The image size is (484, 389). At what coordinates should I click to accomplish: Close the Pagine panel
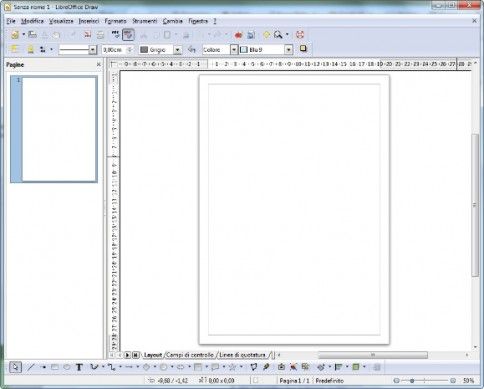click(x=99, y=64)
